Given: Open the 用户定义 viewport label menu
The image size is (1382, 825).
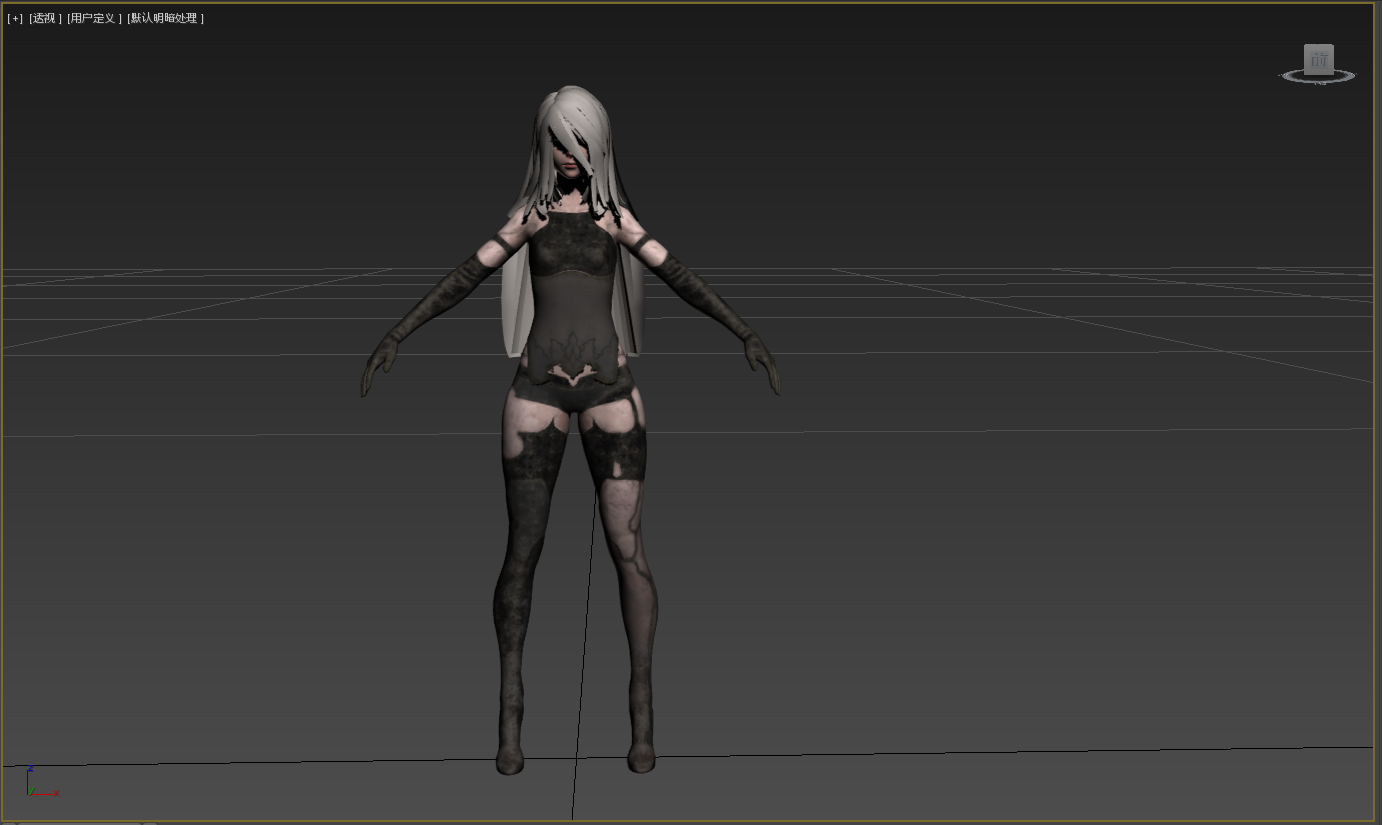Looking at the screenshot, I should [x=94, y=18].
